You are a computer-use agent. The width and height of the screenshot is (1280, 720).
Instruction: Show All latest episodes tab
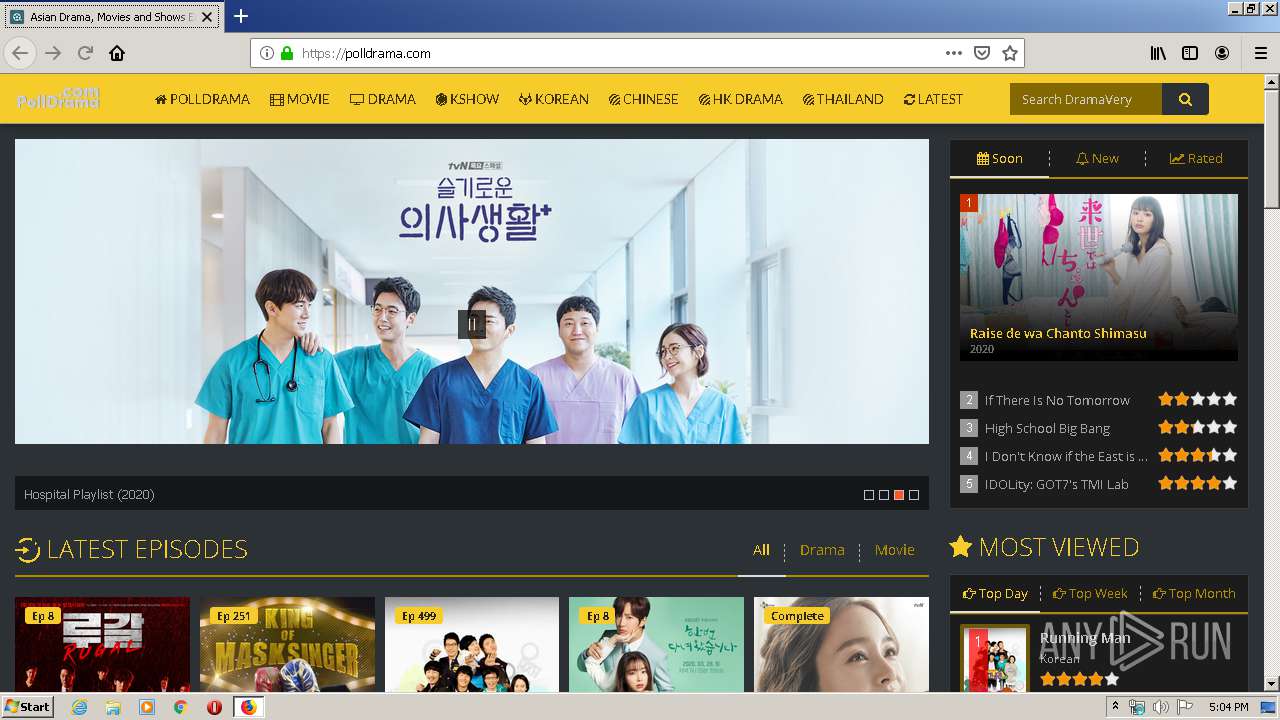761,549
